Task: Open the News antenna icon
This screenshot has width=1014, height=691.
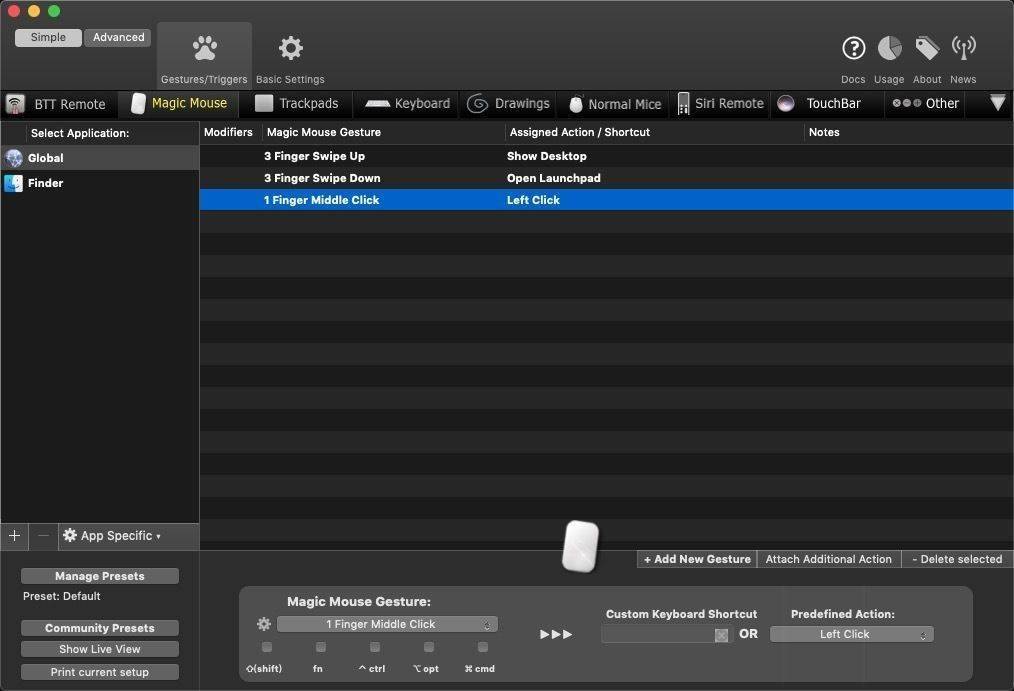Action: pos(963,48)
